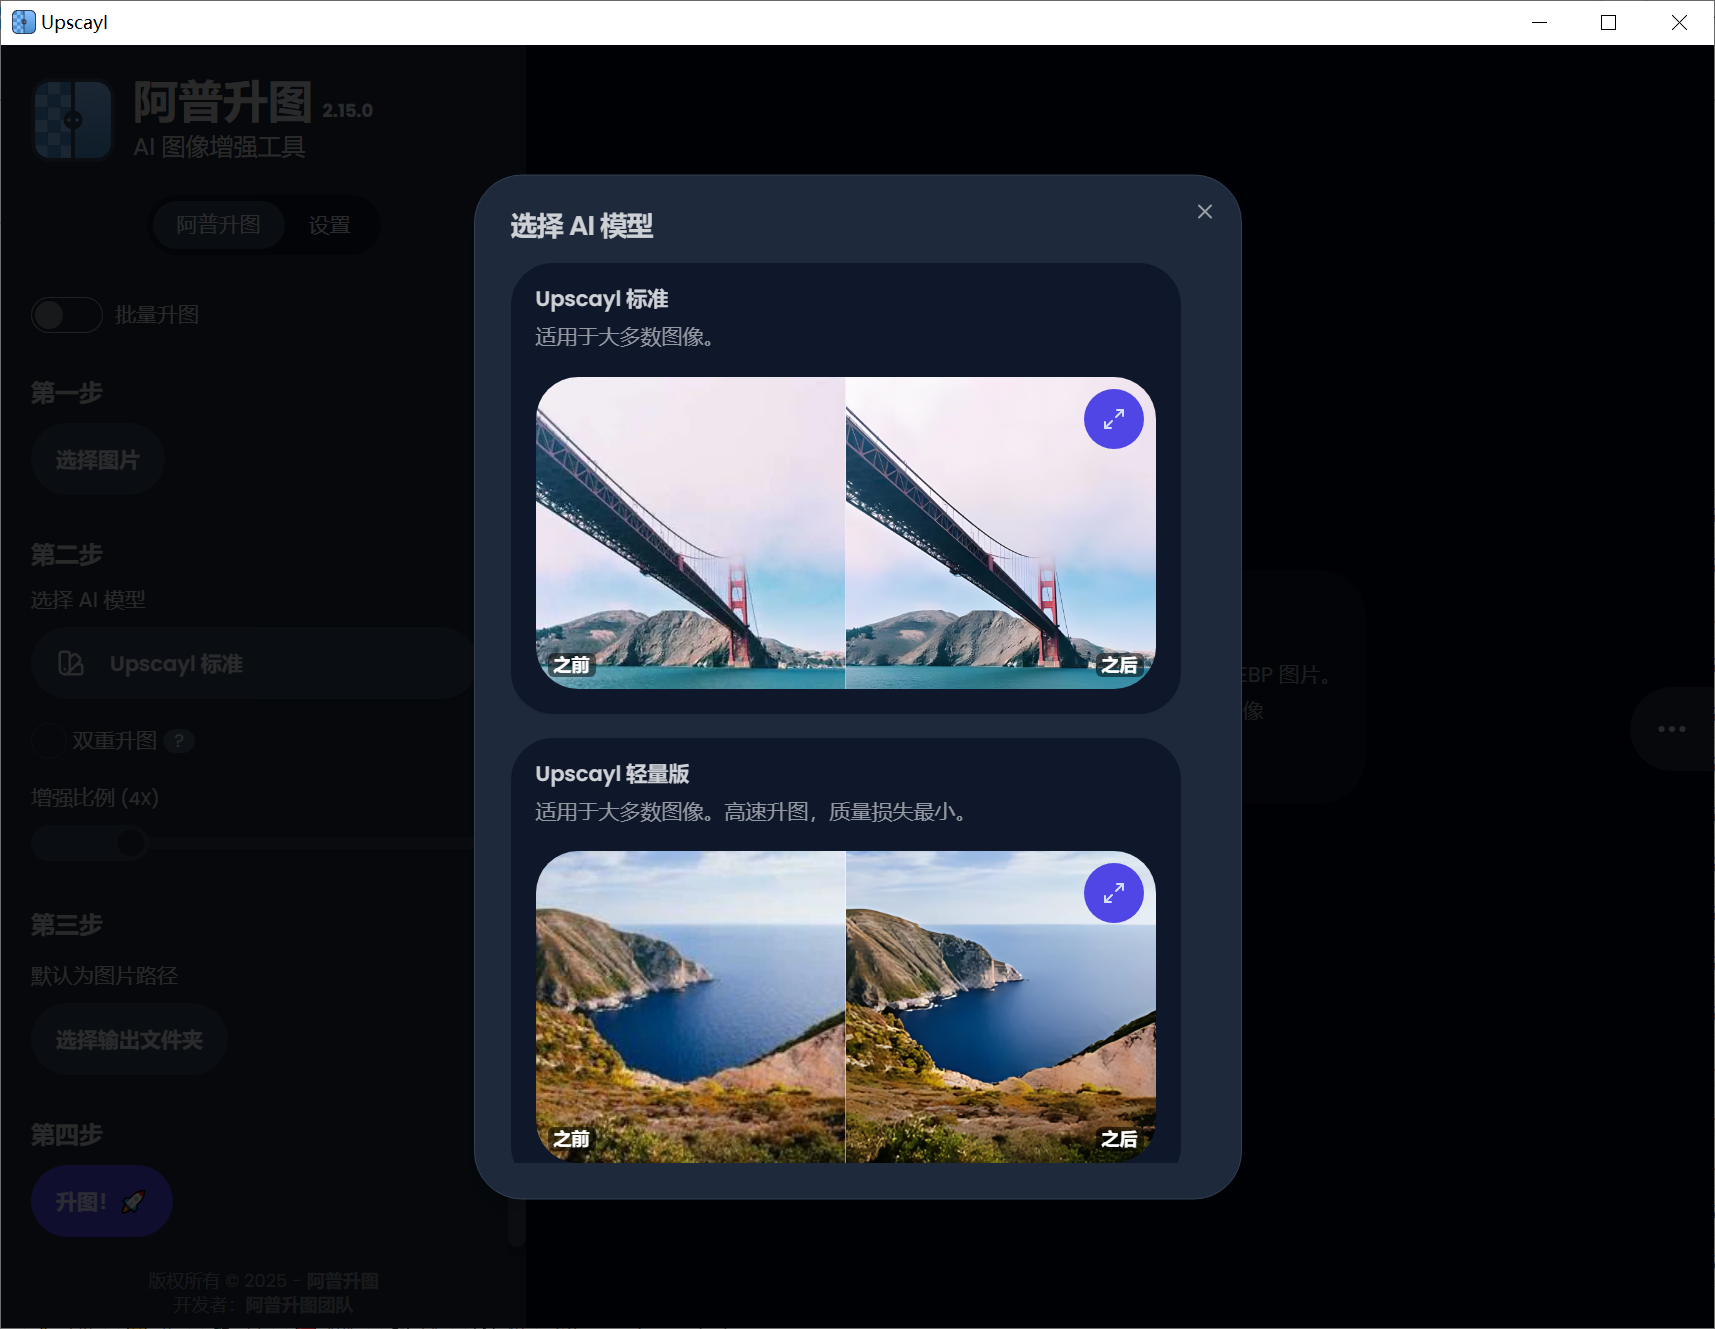
Task: Select the Upscayl 轻量版 model title
Action: point(612,774)
